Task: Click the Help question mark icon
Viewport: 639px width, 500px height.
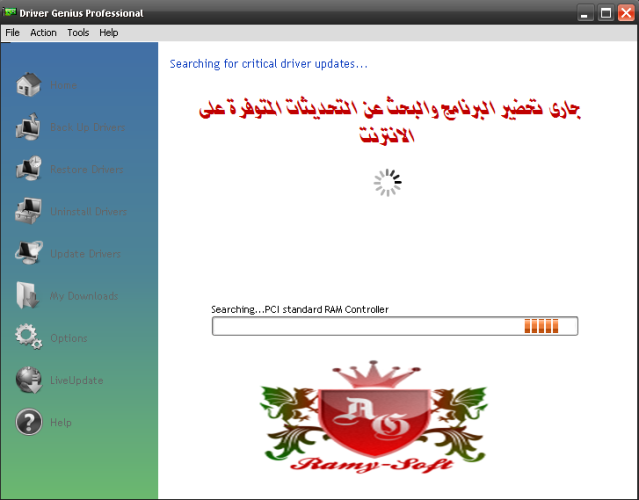Action: pos(29,422)
